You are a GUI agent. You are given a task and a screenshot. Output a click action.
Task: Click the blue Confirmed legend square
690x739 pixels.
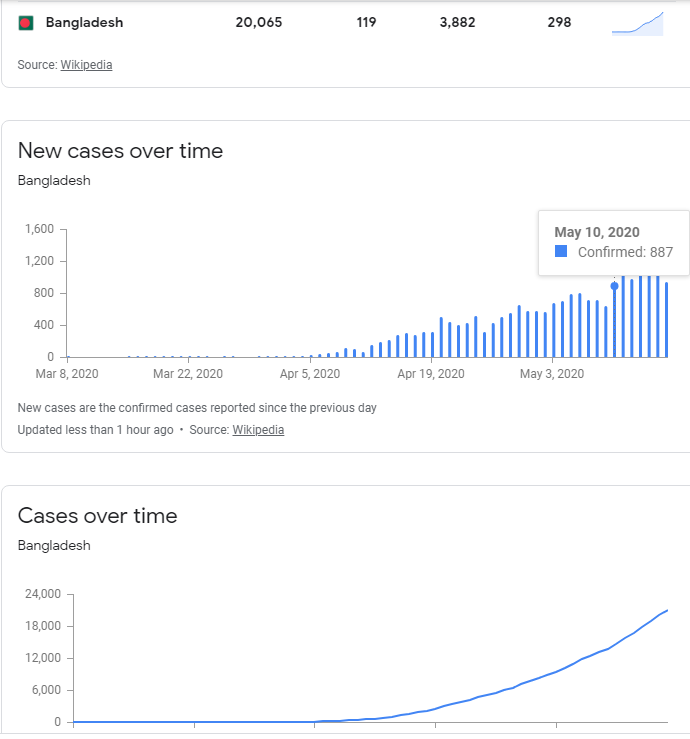tap(561, 252)
